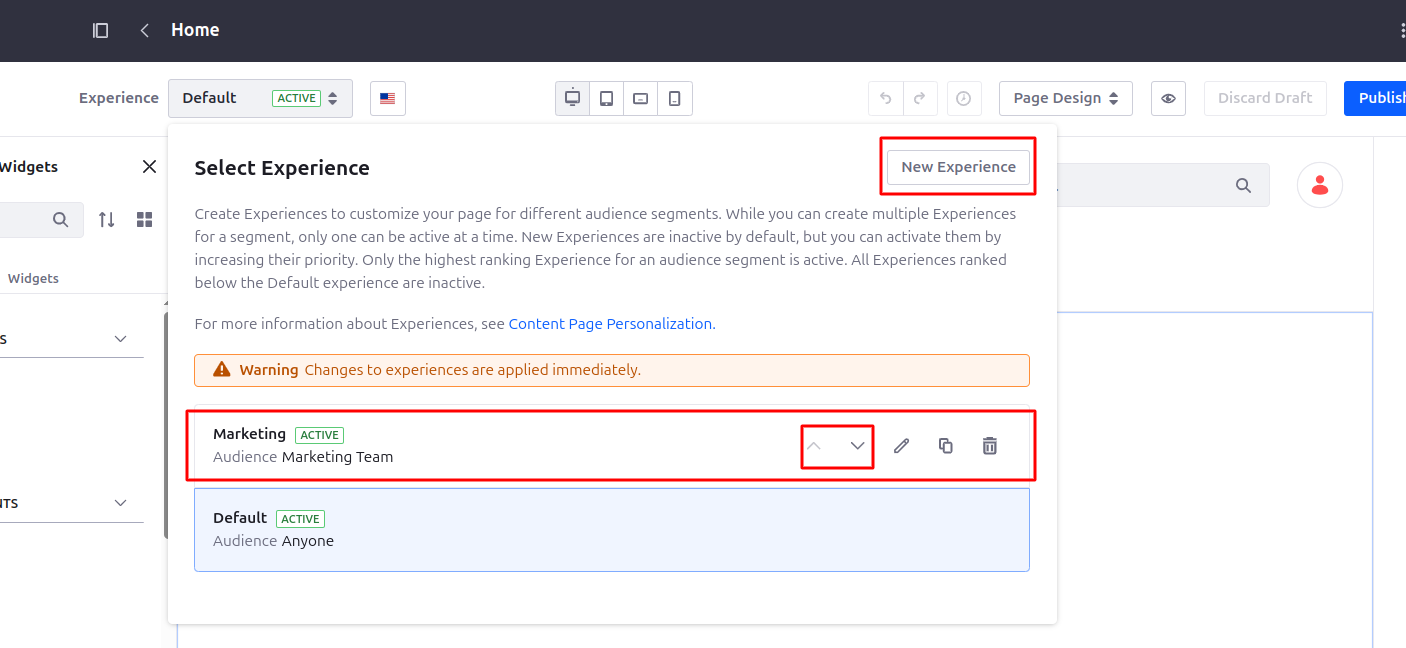Switch to portrait phone viewport
This screenshot has height=648, width=1406.
(x=675, y=98)
